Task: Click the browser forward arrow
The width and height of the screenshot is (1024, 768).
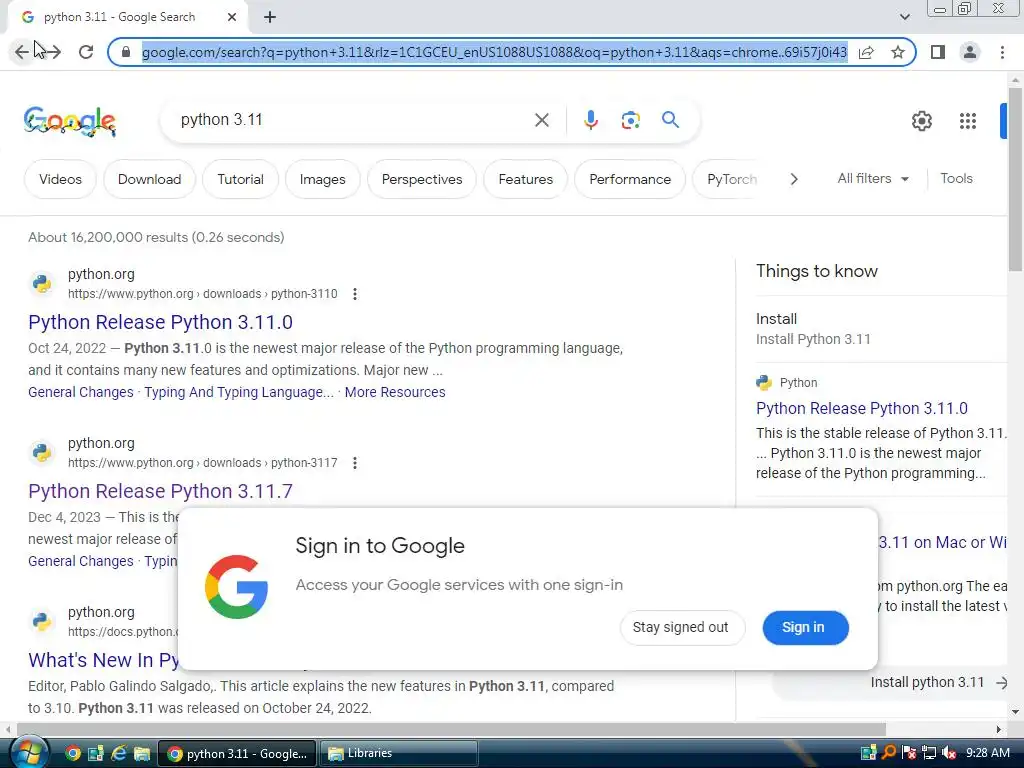Action: click(x=53, y=52)
